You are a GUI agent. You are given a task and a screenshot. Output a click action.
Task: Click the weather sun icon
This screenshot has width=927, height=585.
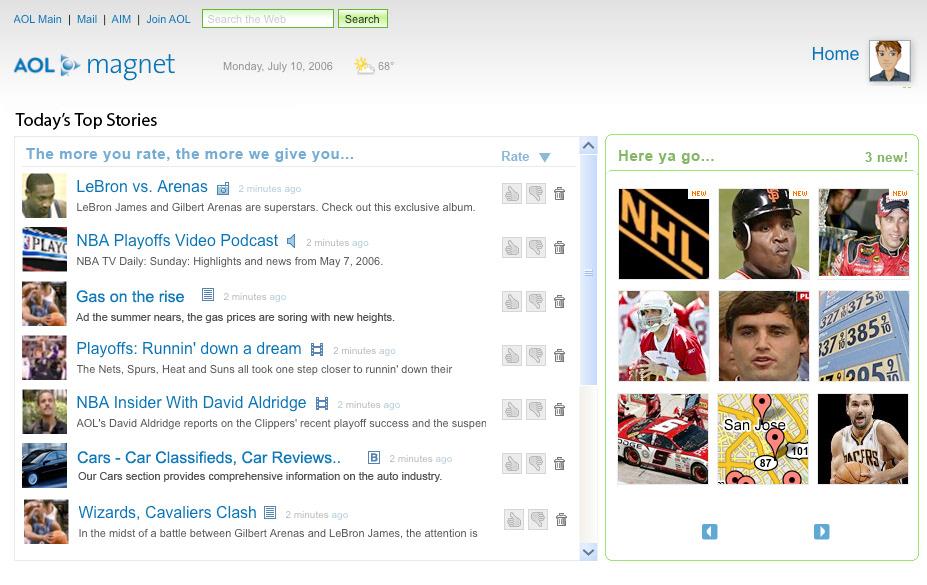(364, 65)
